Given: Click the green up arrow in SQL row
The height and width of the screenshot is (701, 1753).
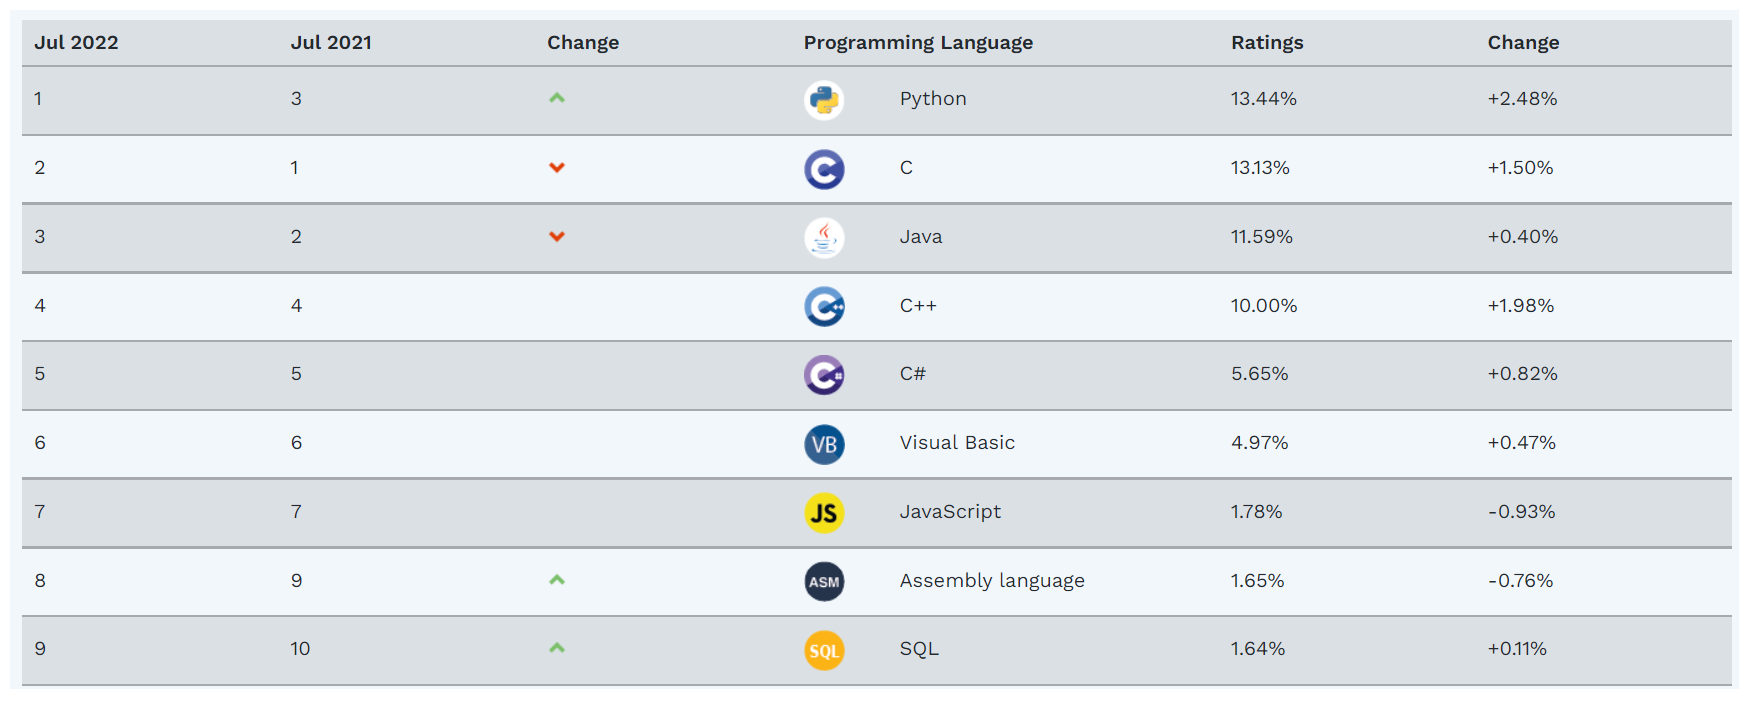Looking at the screenshot, I should [x=557, y=648].
